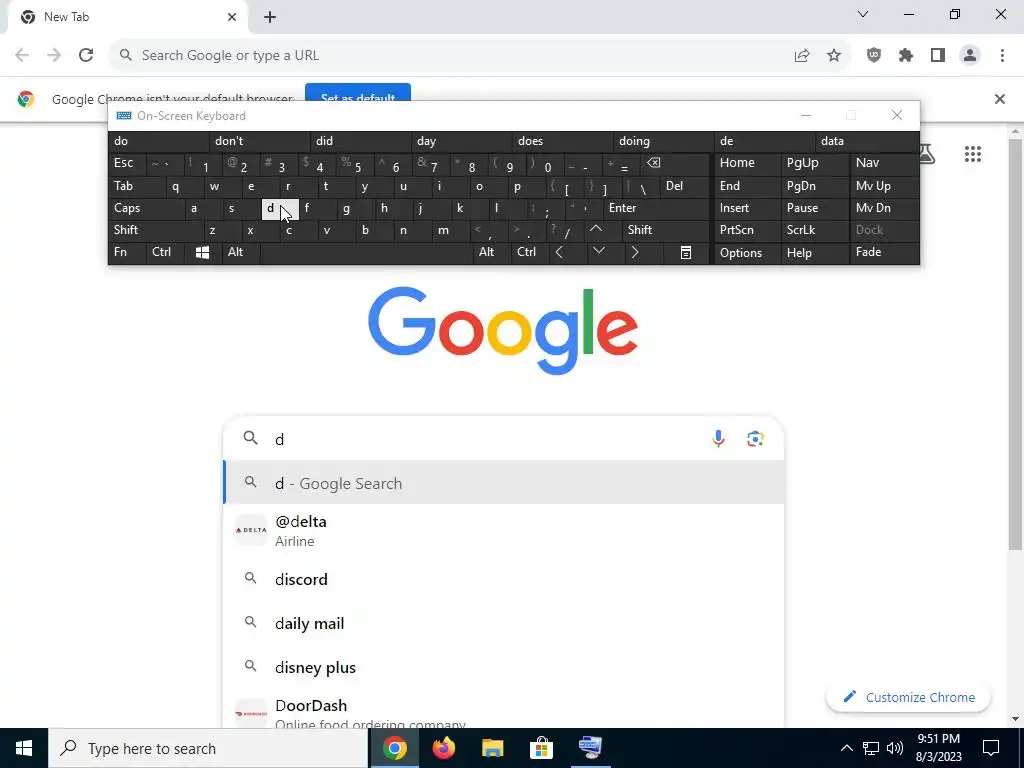This screenshot has height=768, width=1024.
Task: Pick the "does" word prediction
Action: tap(563, 141)
